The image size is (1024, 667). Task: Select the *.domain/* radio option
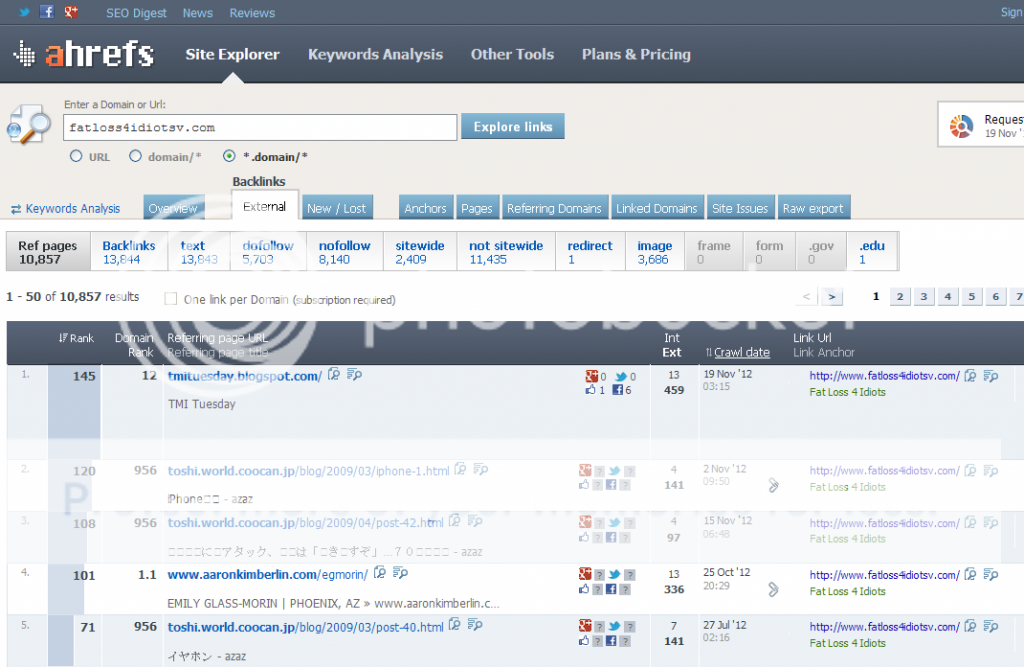[229, 156]
